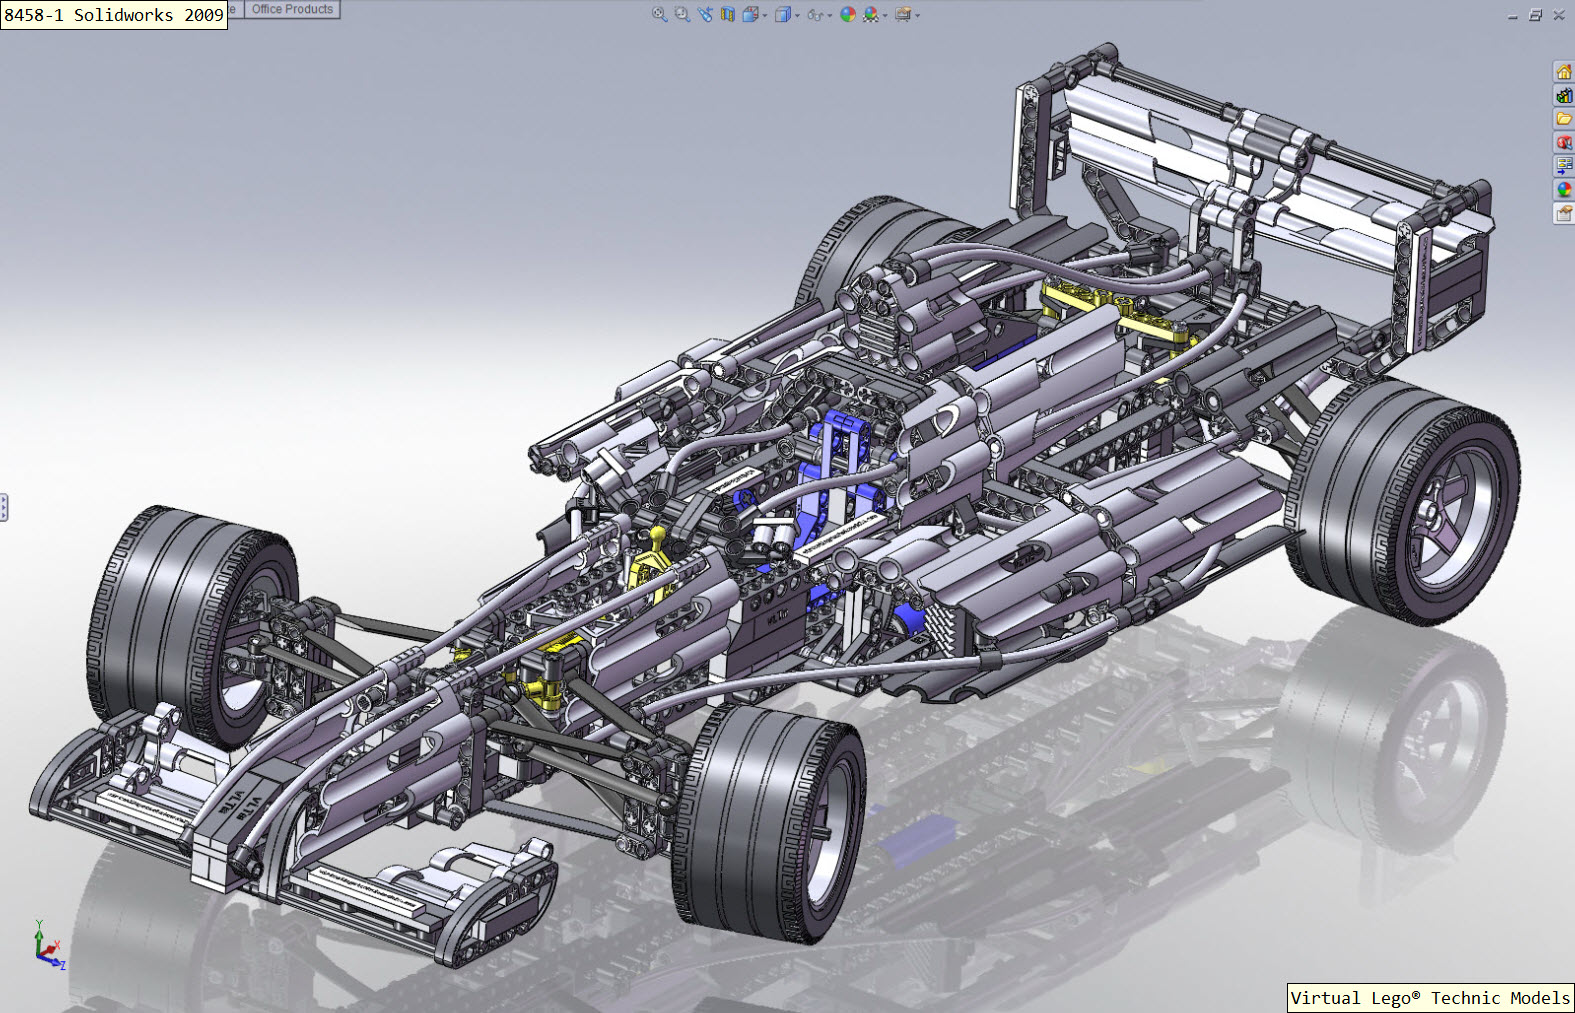Restore down the document window
This screenshot has height=1013, width=1575.
click(1535, 15)
